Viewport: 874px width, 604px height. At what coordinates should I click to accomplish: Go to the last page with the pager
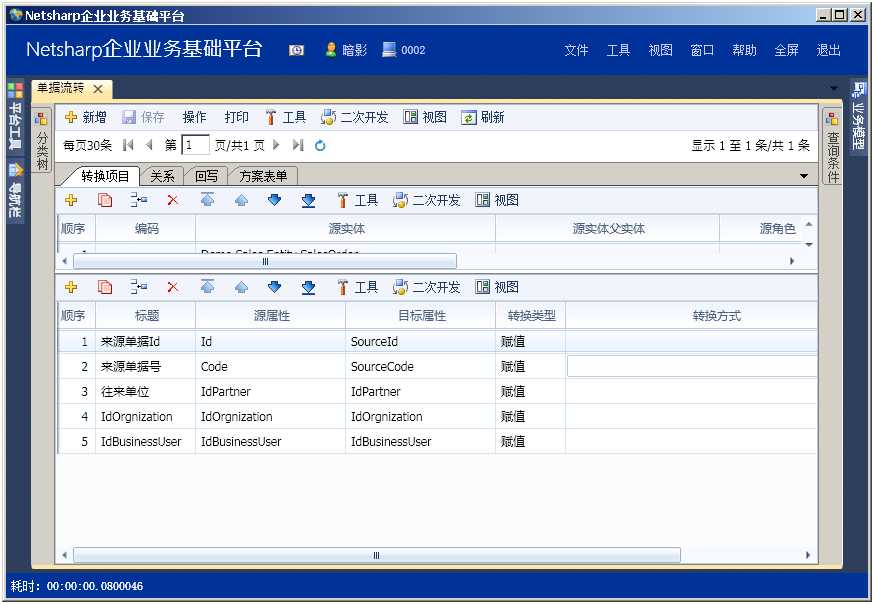point(298,145)
